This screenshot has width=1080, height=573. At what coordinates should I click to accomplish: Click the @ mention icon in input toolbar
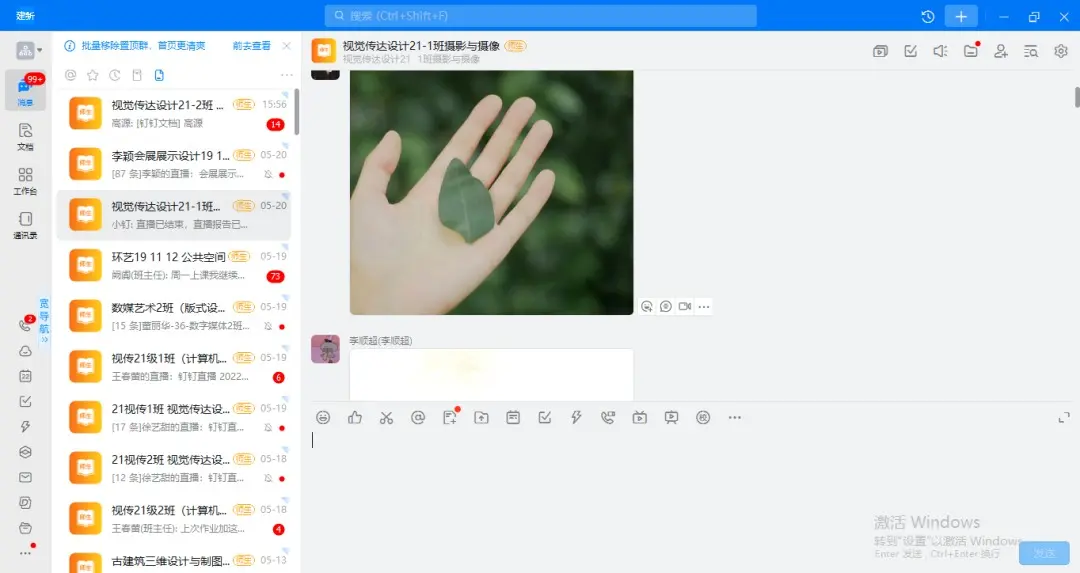(x=418, y=417)
